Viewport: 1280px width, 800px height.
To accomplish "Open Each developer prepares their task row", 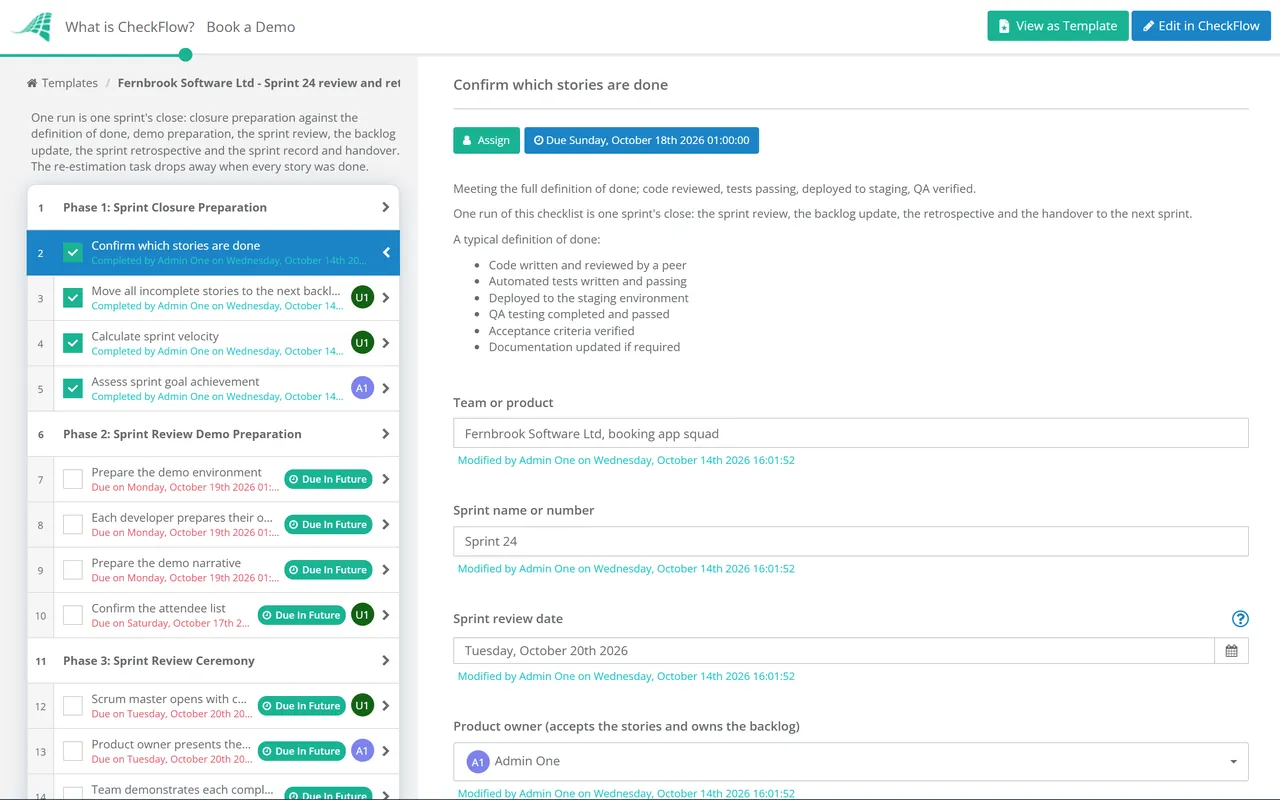I will [x=213, y=524].
